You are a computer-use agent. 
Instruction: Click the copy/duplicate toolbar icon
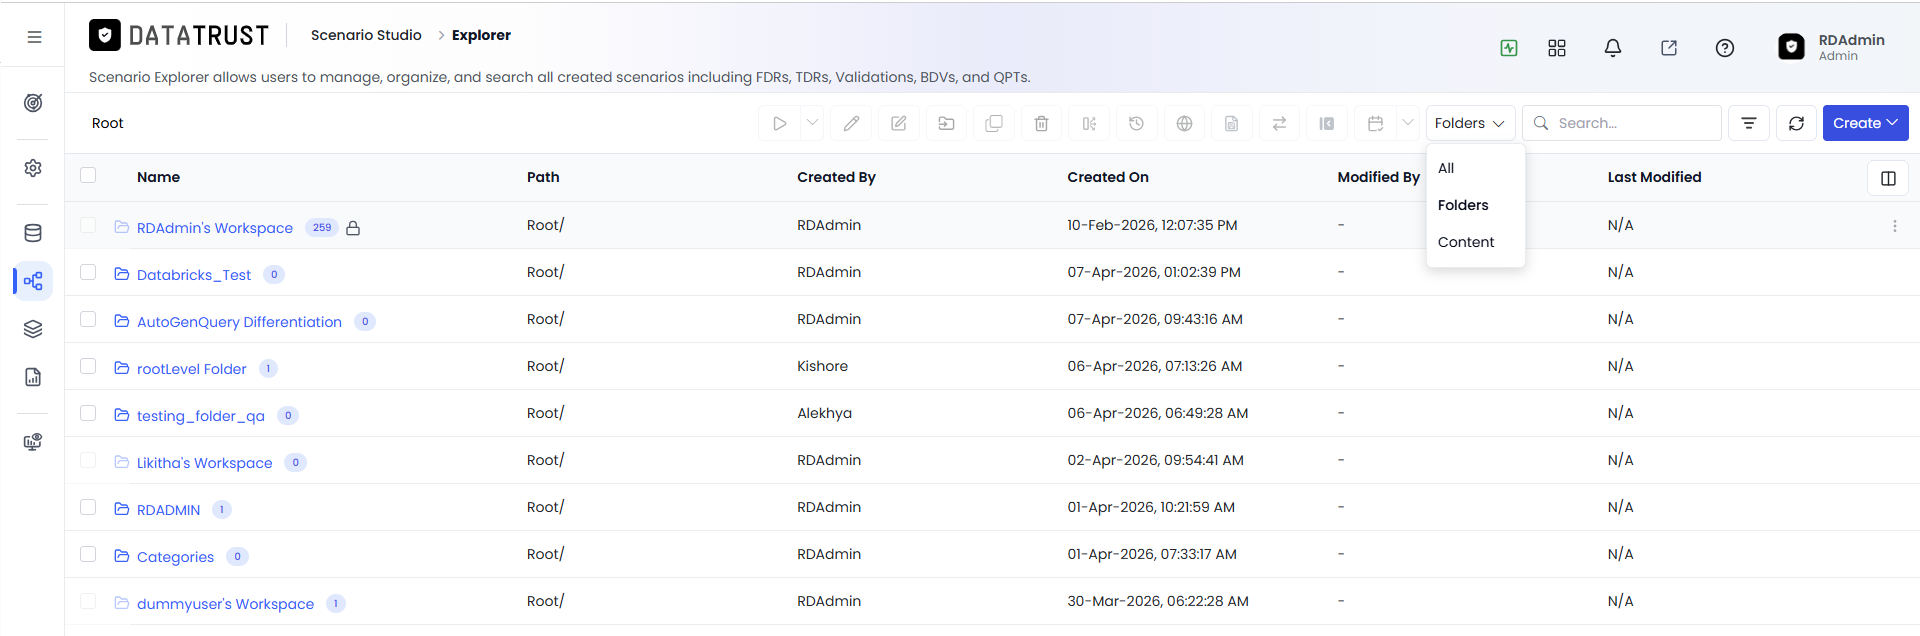(x=994, y=123)
